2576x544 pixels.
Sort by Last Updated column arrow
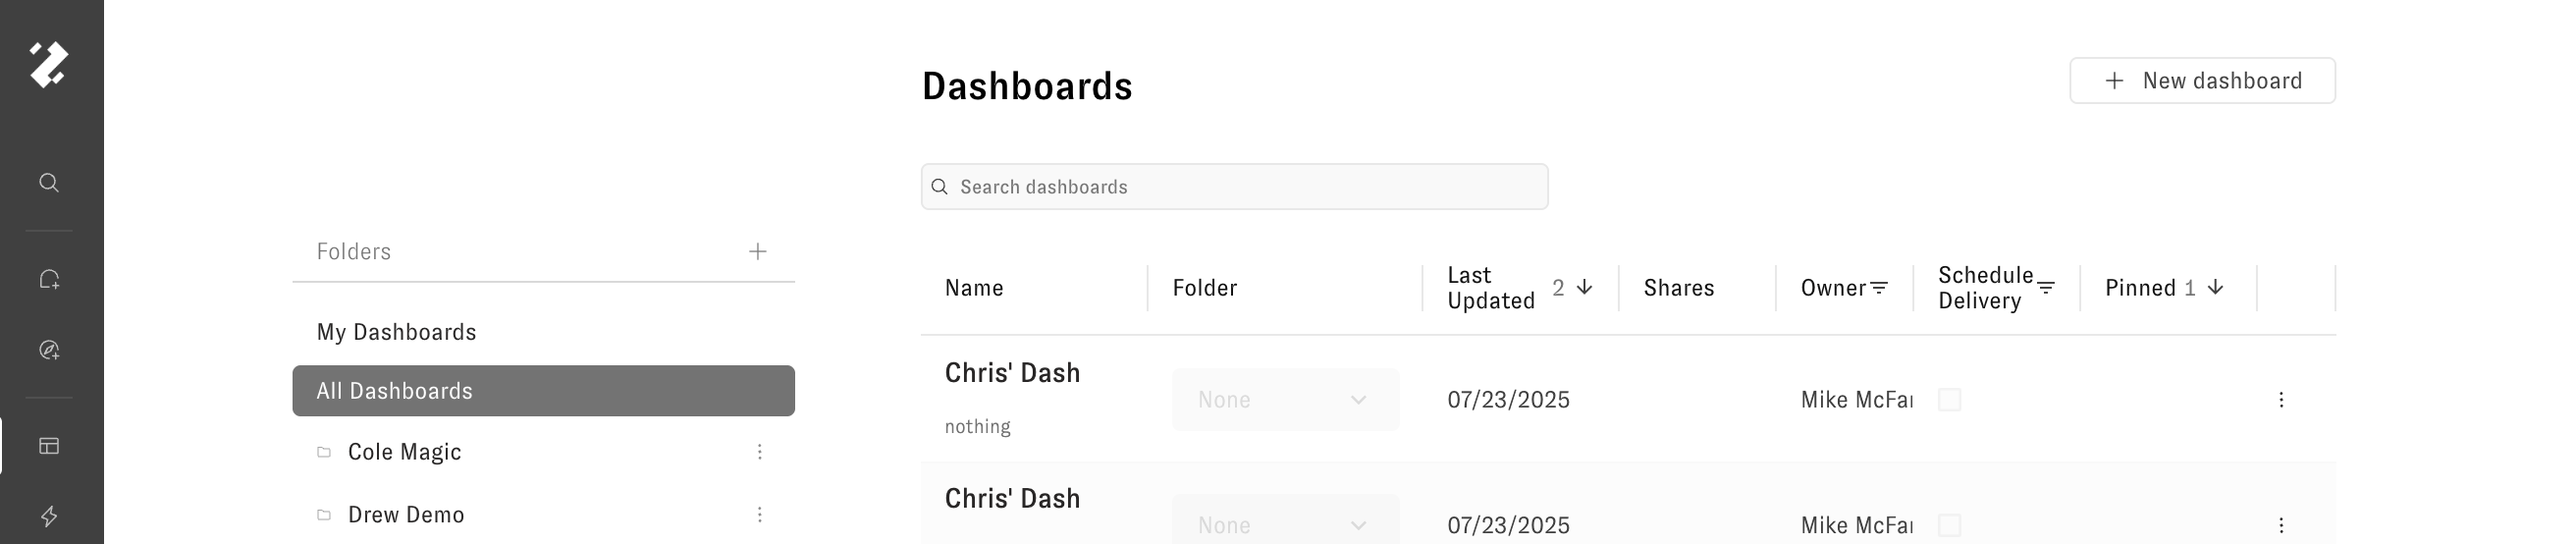tap(1584, 288)
